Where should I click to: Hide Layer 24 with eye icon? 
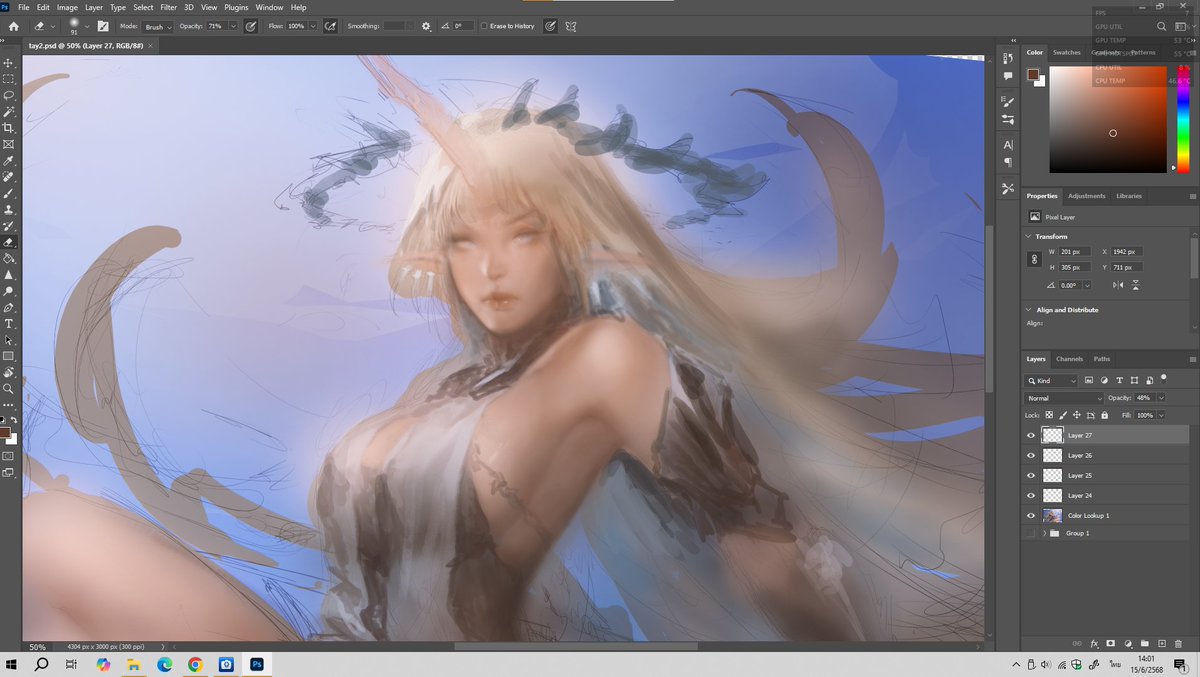1031,495
